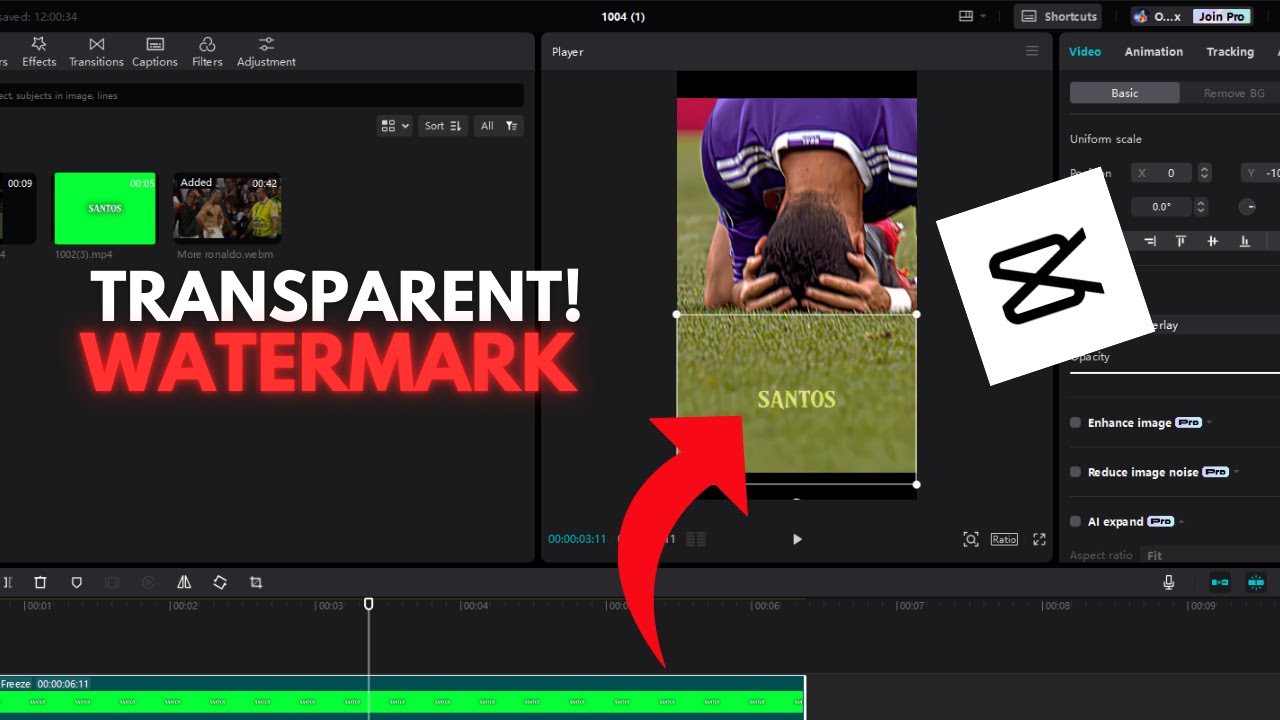Open the Shortcuts window
Viewport: 1280px width, 720px height.
pyautogui.click(x=1058, y=16)
